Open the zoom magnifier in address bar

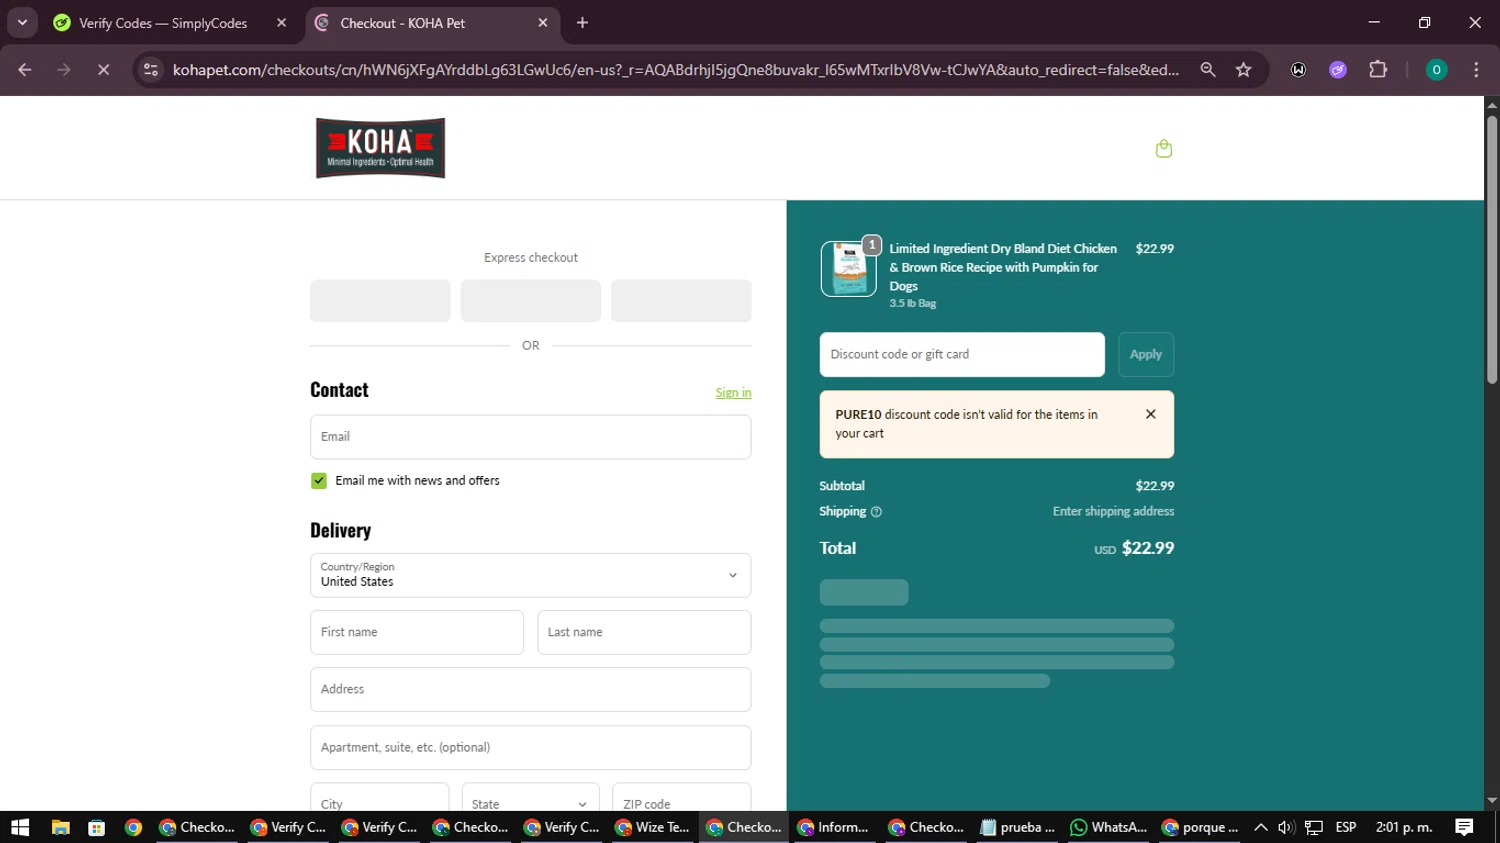click(x=1208, y=70)
